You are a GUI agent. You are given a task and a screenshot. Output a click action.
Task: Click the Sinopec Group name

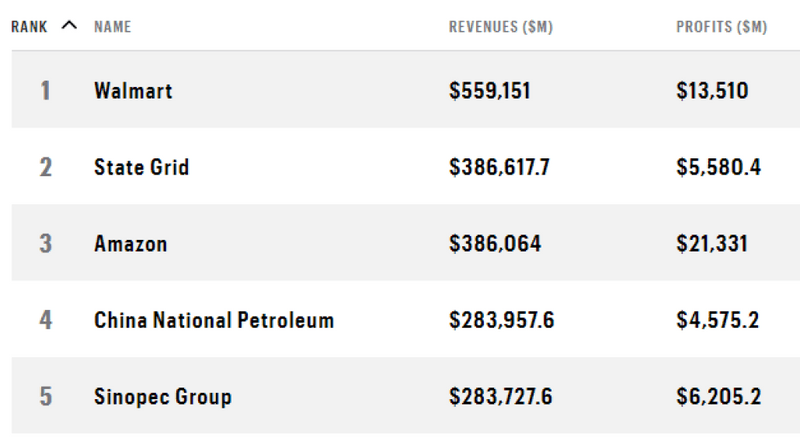pyautogui.click(x=162, y=397)
